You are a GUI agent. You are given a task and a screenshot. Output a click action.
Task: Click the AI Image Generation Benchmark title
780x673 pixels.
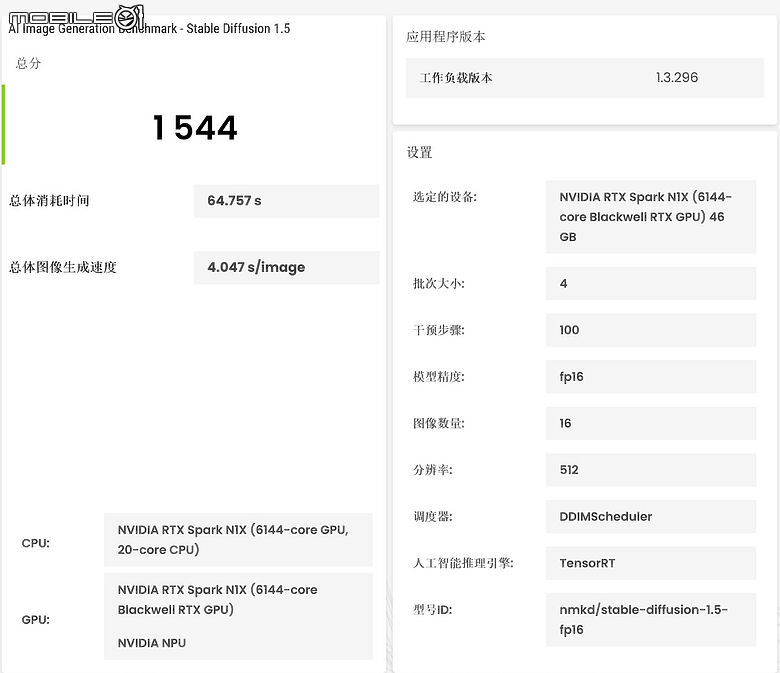click(x=149, y=28)
